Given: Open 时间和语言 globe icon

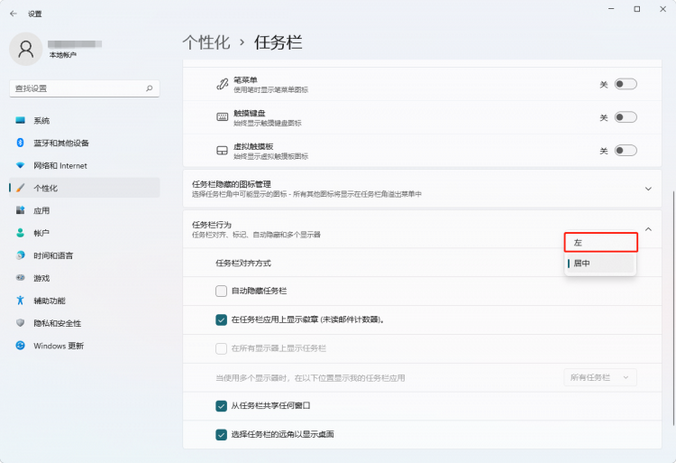Looking at the screenshot, I should (20, 255).
